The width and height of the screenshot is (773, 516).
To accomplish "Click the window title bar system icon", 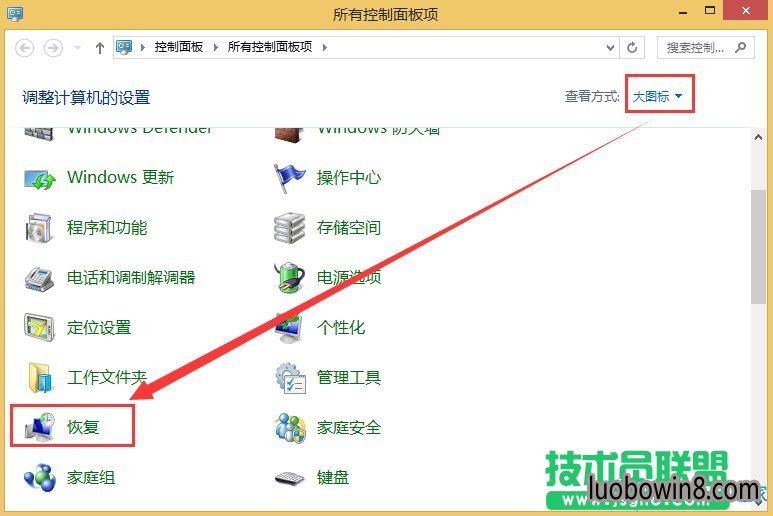I will coord(15,13).
